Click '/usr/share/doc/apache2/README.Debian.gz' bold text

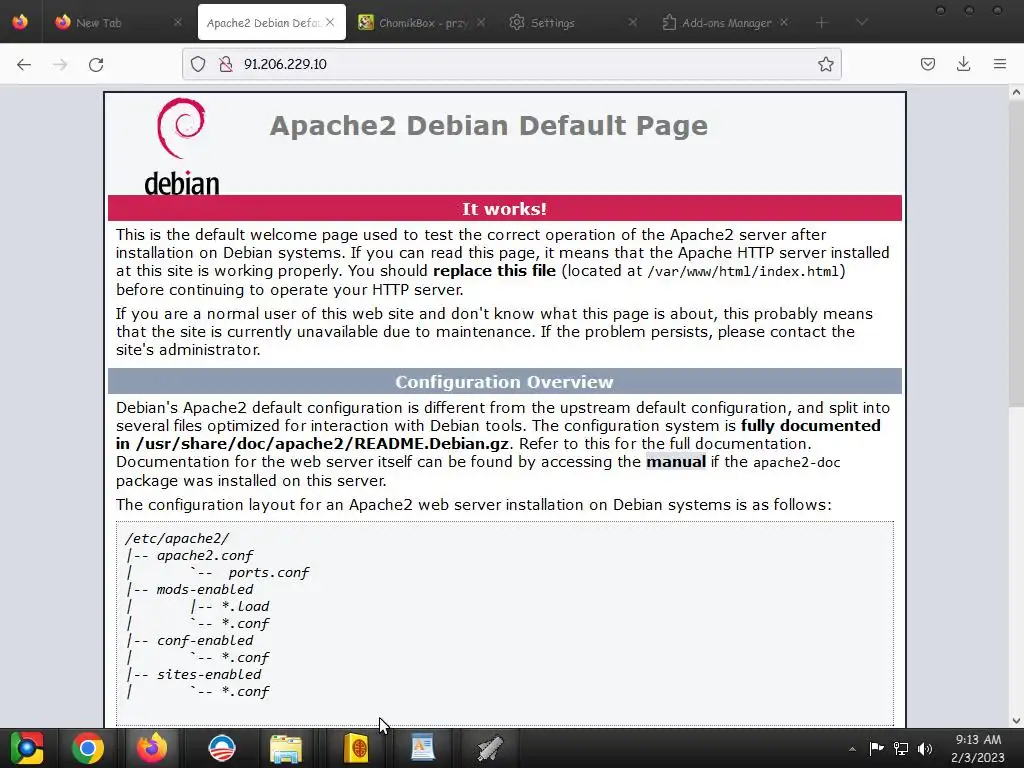click(x=322, y=444)
